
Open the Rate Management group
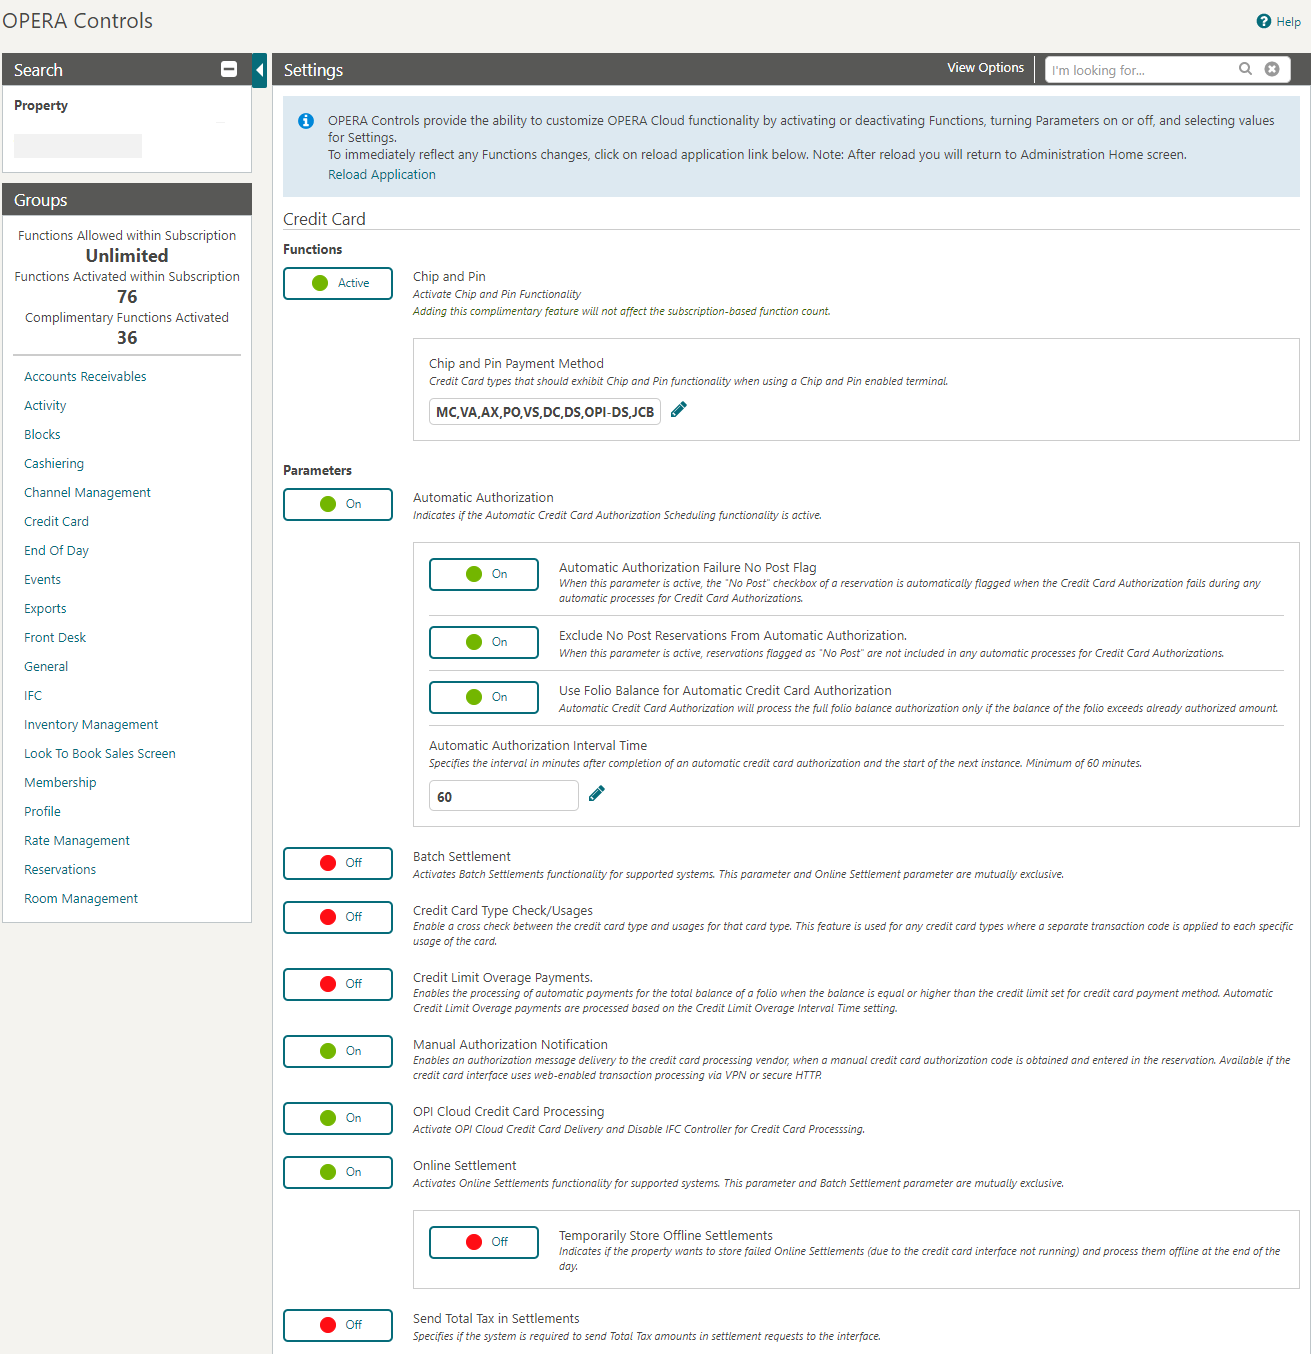[x=77, y=841]
